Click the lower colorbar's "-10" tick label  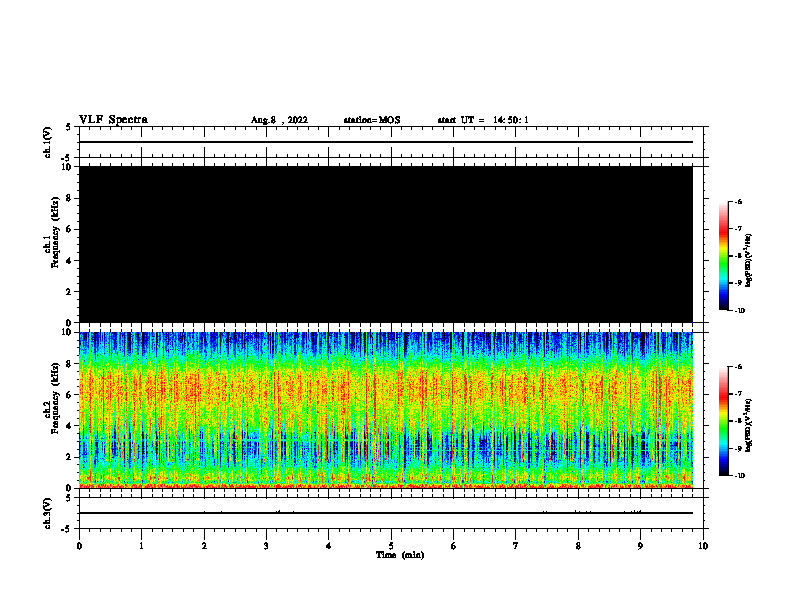(740, 476)
